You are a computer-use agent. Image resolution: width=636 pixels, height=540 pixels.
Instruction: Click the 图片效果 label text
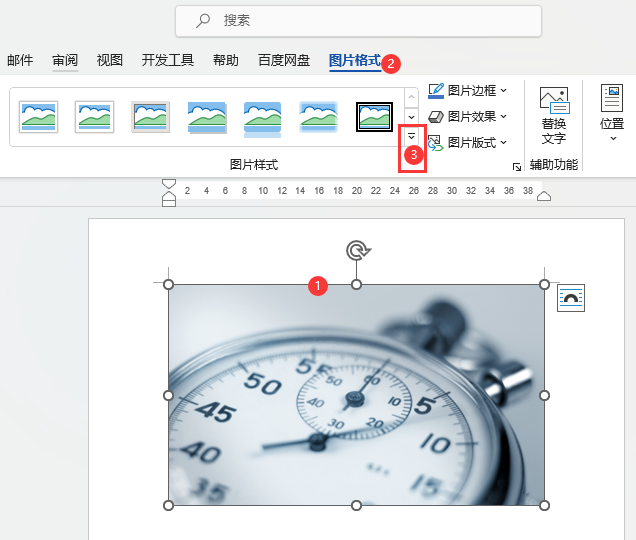[x=472, y=117]
